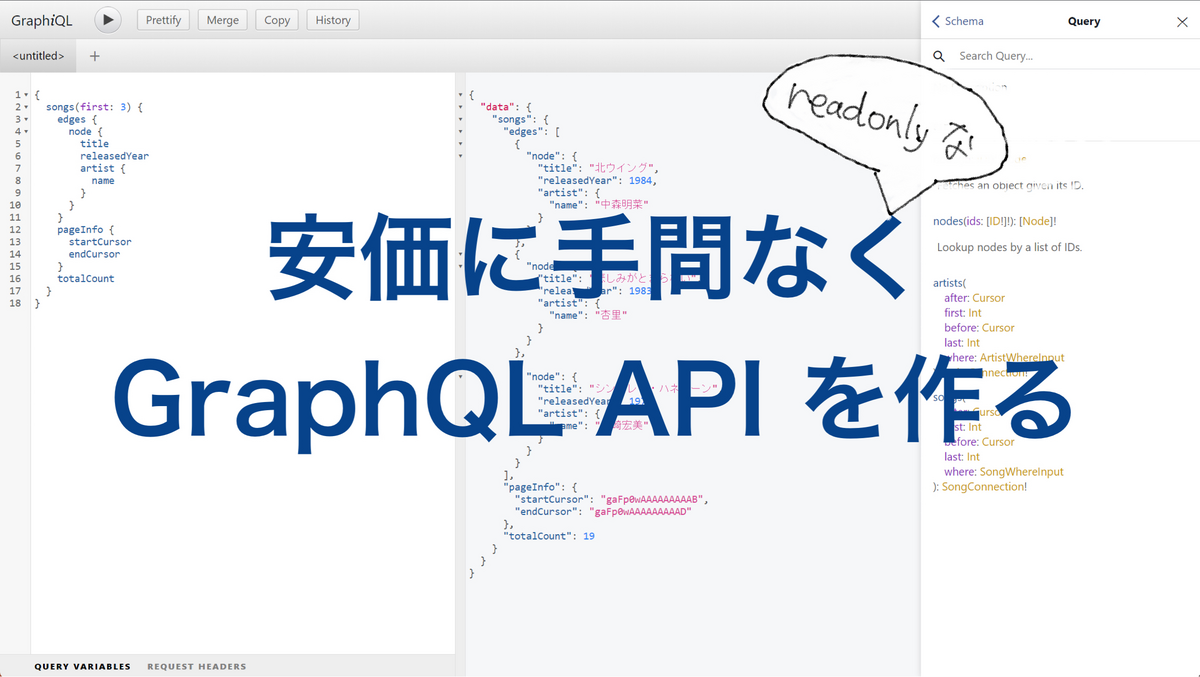
Task: Select line number 18 in gutter
Action: (16, 303)
